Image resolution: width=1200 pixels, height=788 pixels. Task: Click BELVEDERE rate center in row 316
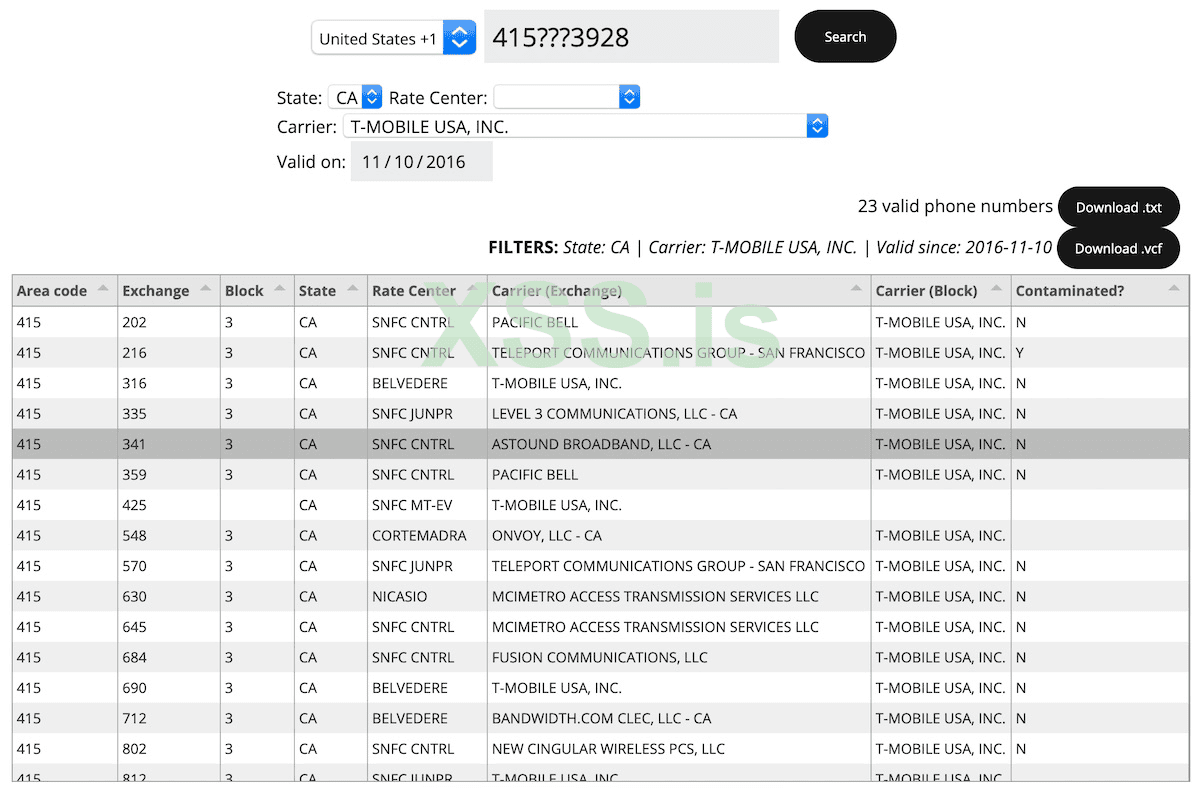427,383
